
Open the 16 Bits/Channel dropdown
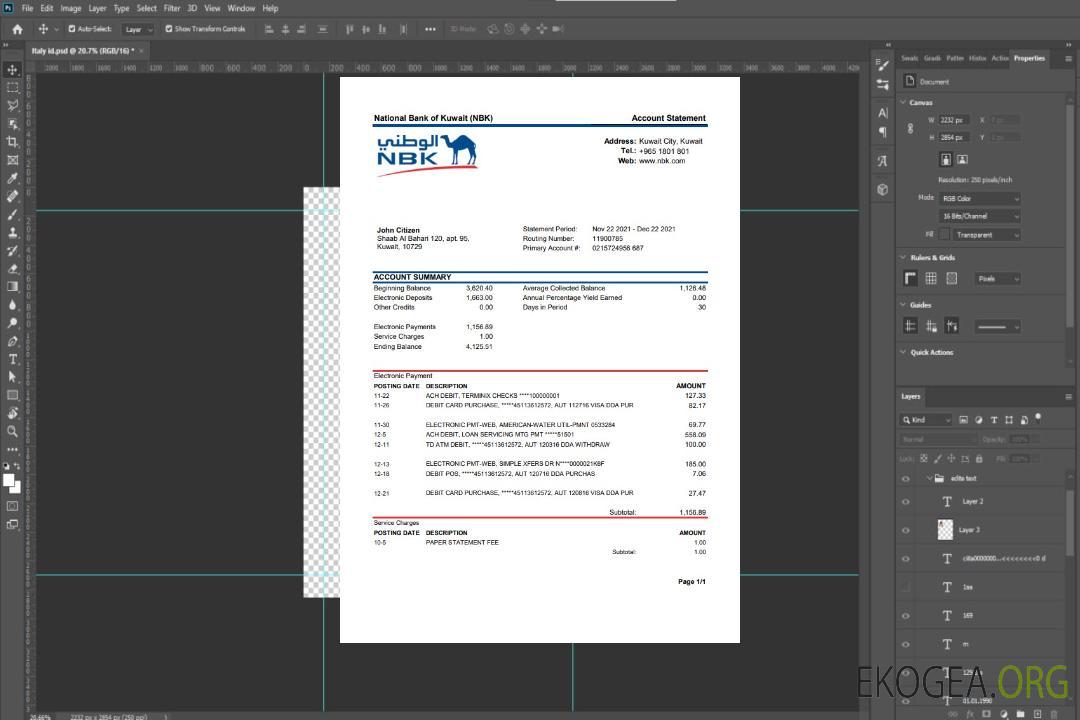coord(980,216)
